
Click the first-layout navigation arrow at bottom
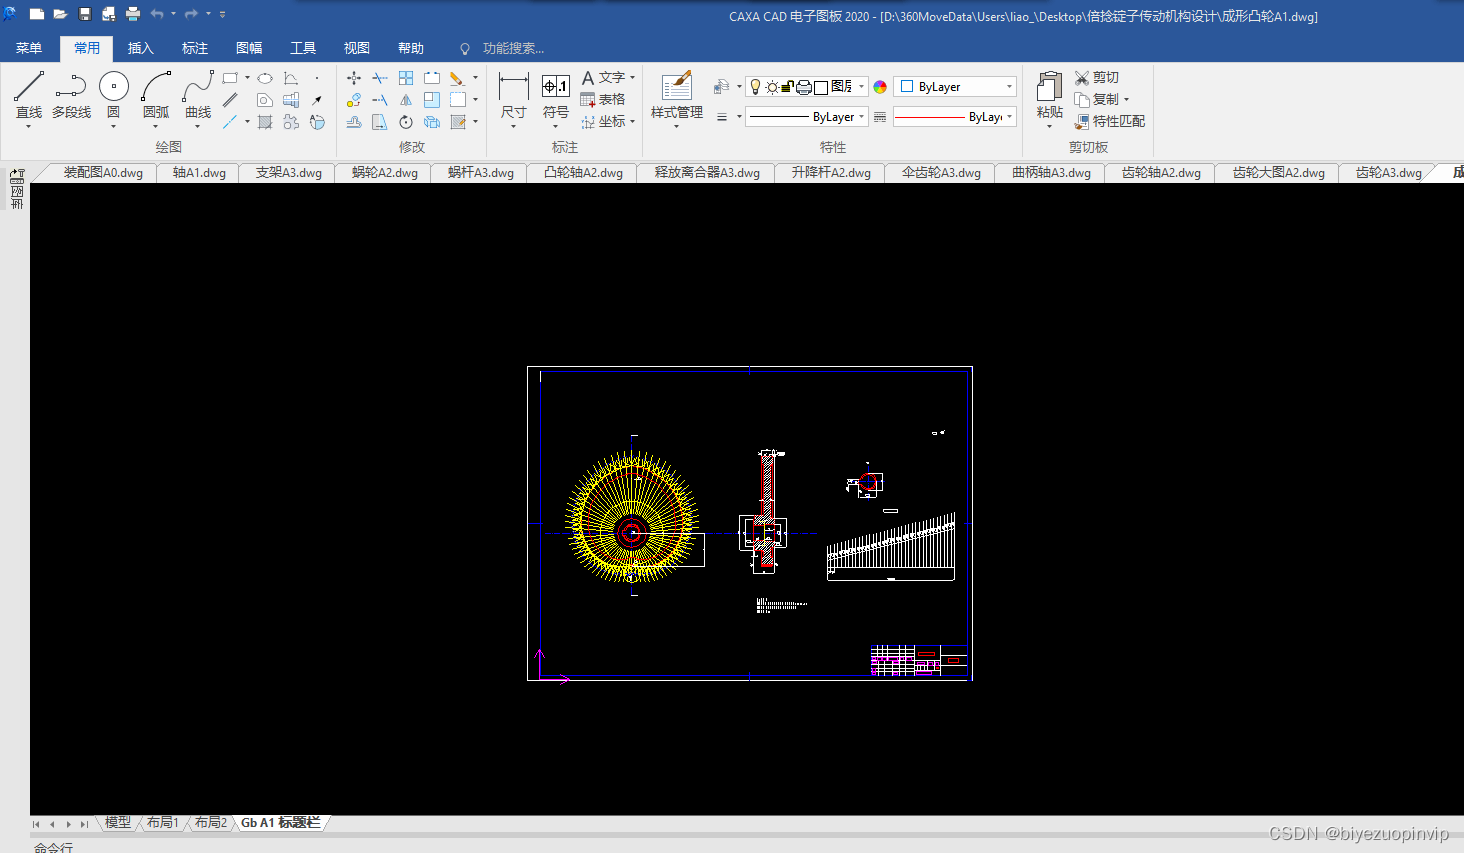pyautogui.click(x=36, y=824)
